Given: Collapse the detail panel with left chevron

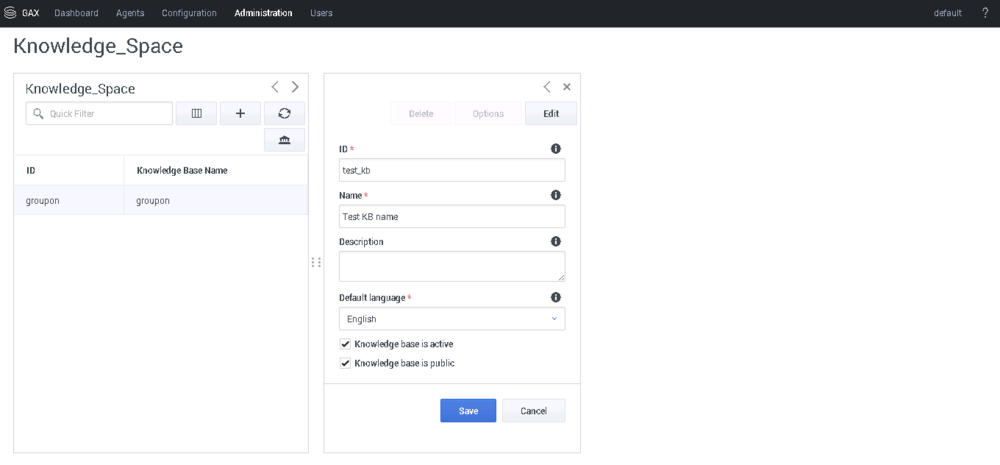Looking at the screenshot, I should [x=547, y=87].
